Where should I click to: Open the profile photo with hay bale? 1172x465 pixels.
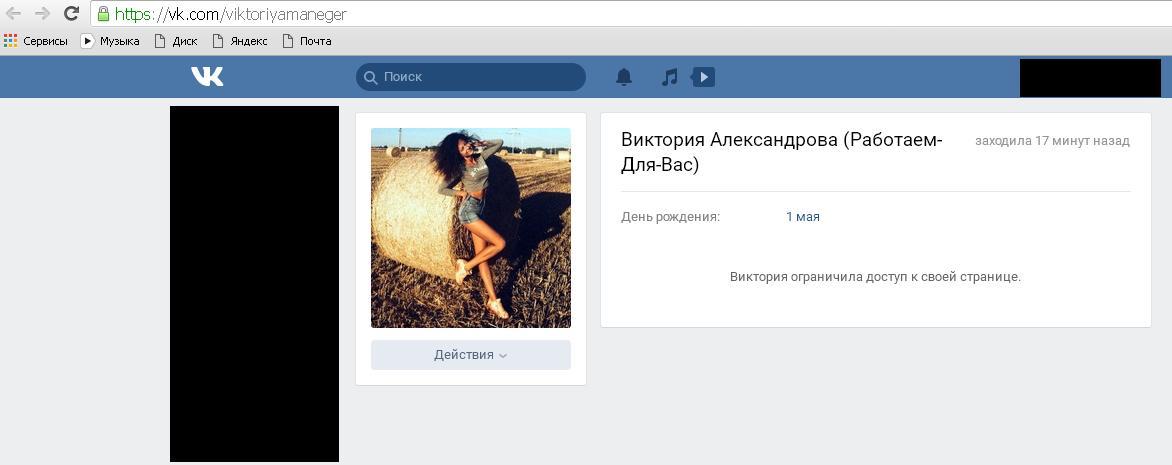pyautogui.click(x=470, y=228)
